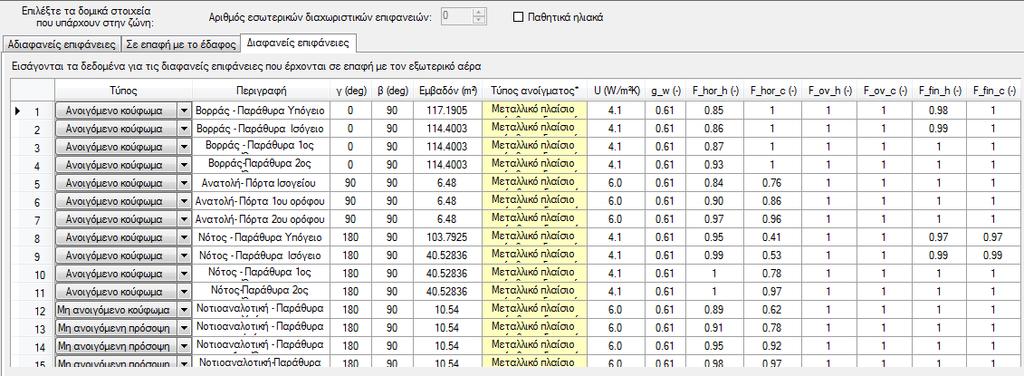
Task: Open Μη ανοιγόμενο κούφωμα dropdown row 12
Action: (x=184, y=309)
